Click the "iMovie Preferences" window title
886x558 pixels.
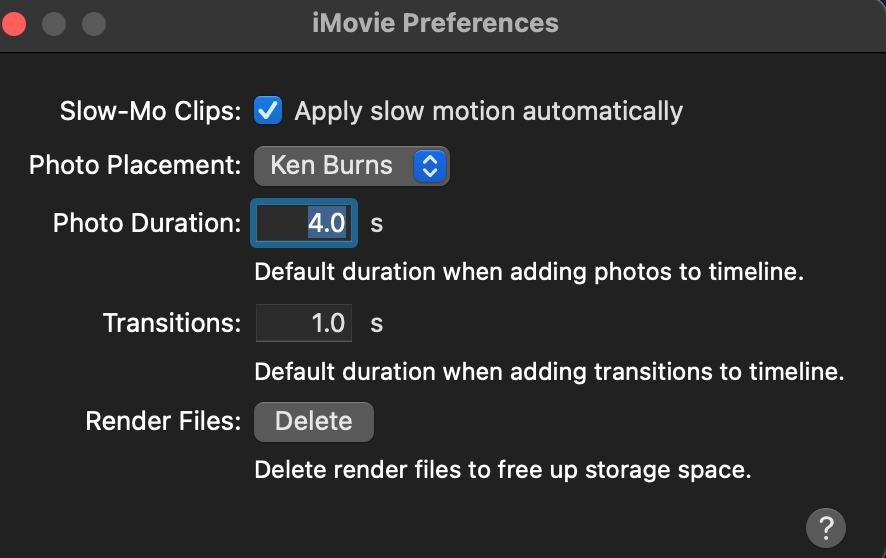[435, 23]
